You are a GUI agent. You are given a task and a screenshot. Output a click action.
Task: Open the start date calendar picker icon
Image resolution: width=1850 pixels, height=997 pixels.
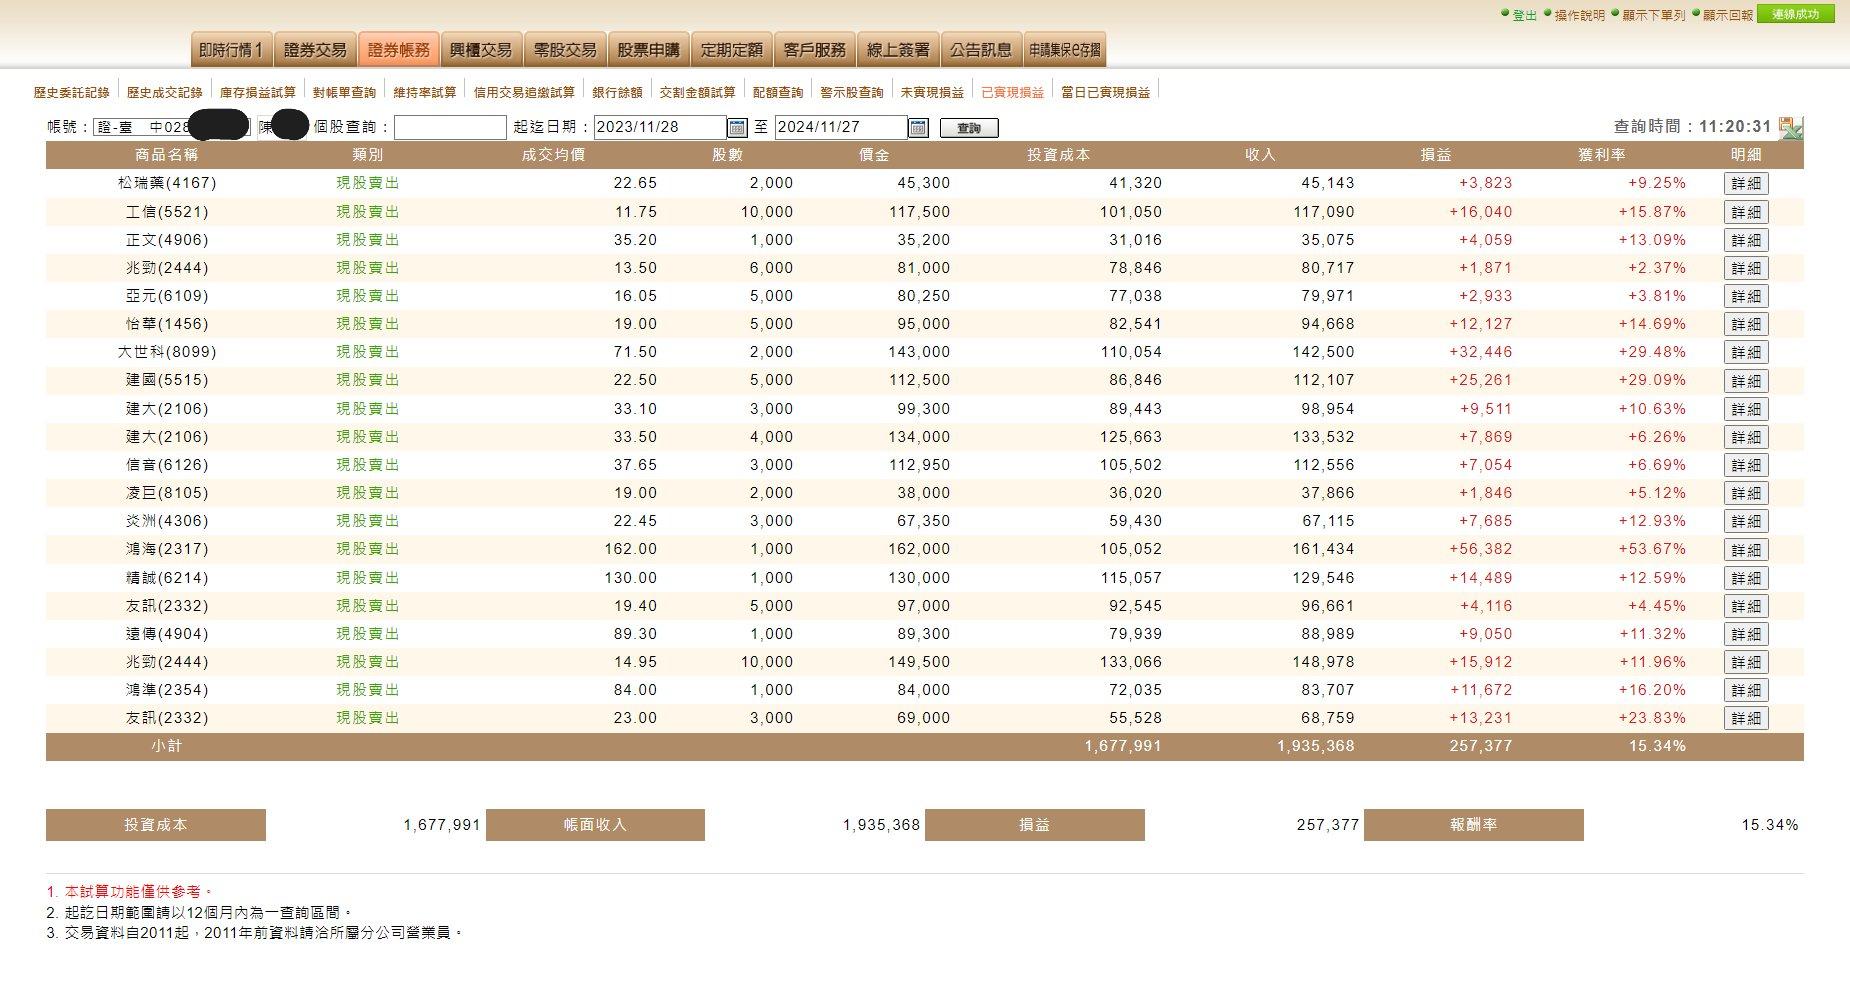tap(737, 128)
